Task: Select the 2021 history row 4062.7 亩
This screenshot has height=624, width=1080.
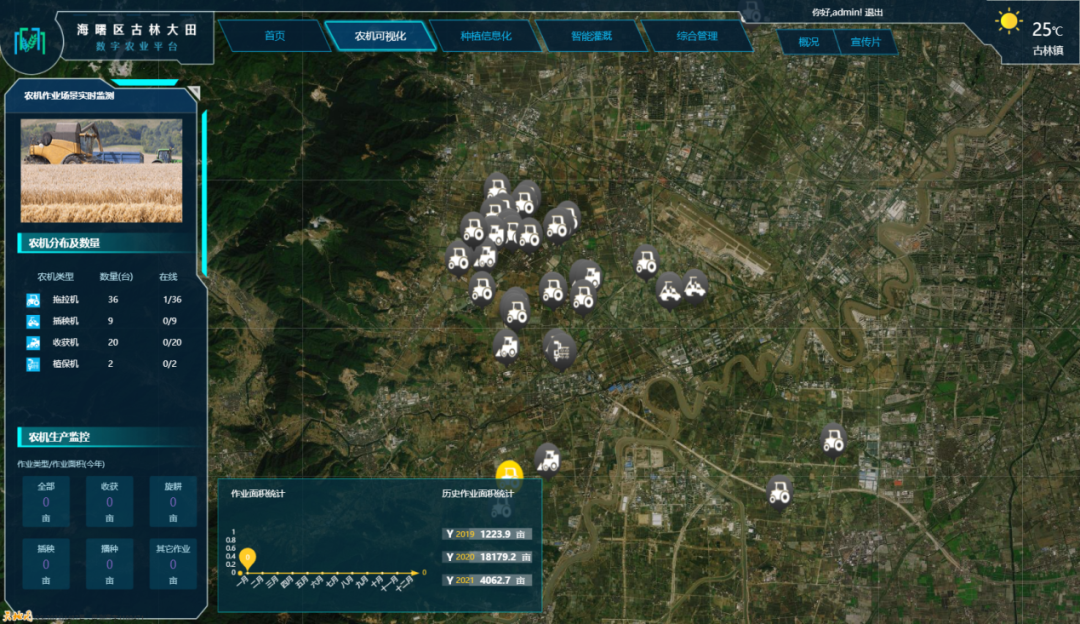Action: pos(486,580)
